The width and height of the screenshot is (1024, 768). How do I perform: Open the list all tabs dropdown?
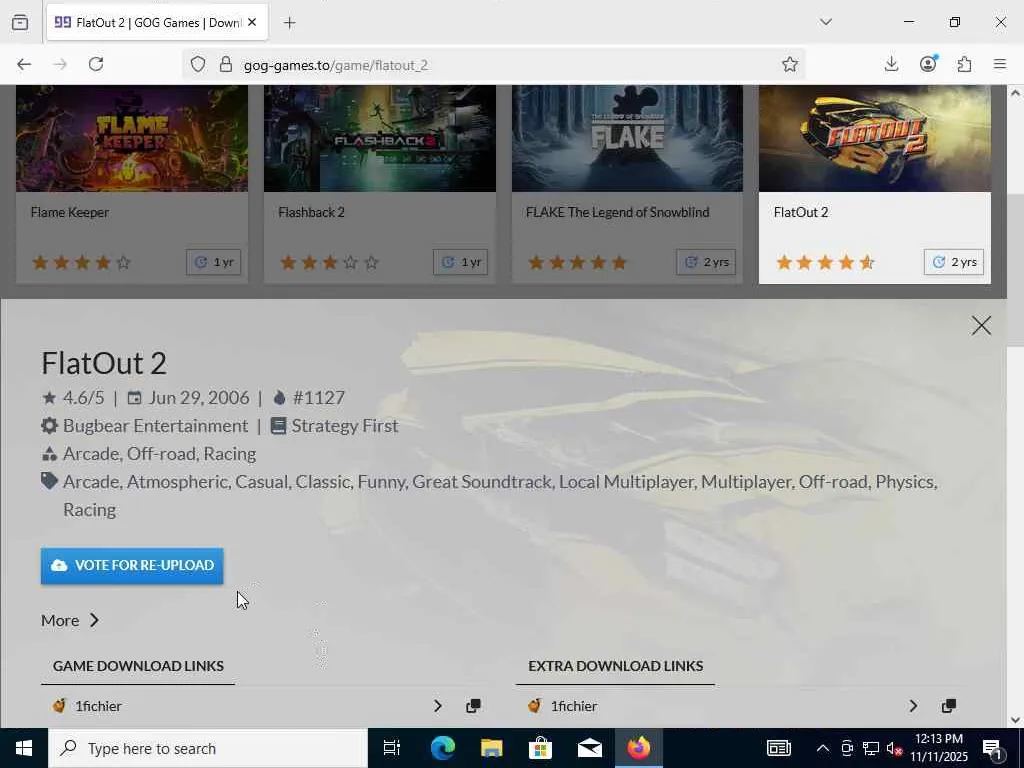tap(826, 22)
